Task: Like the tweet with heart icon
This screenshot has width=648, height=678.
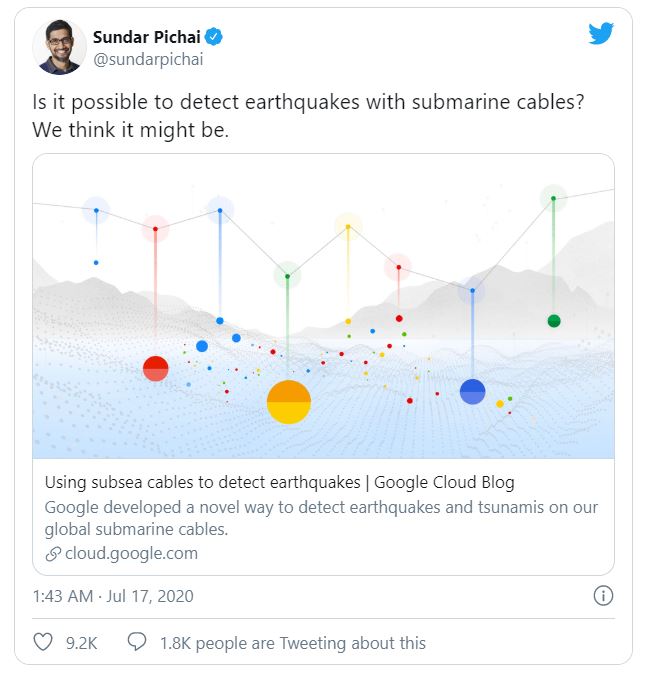Action: point(44,643)
